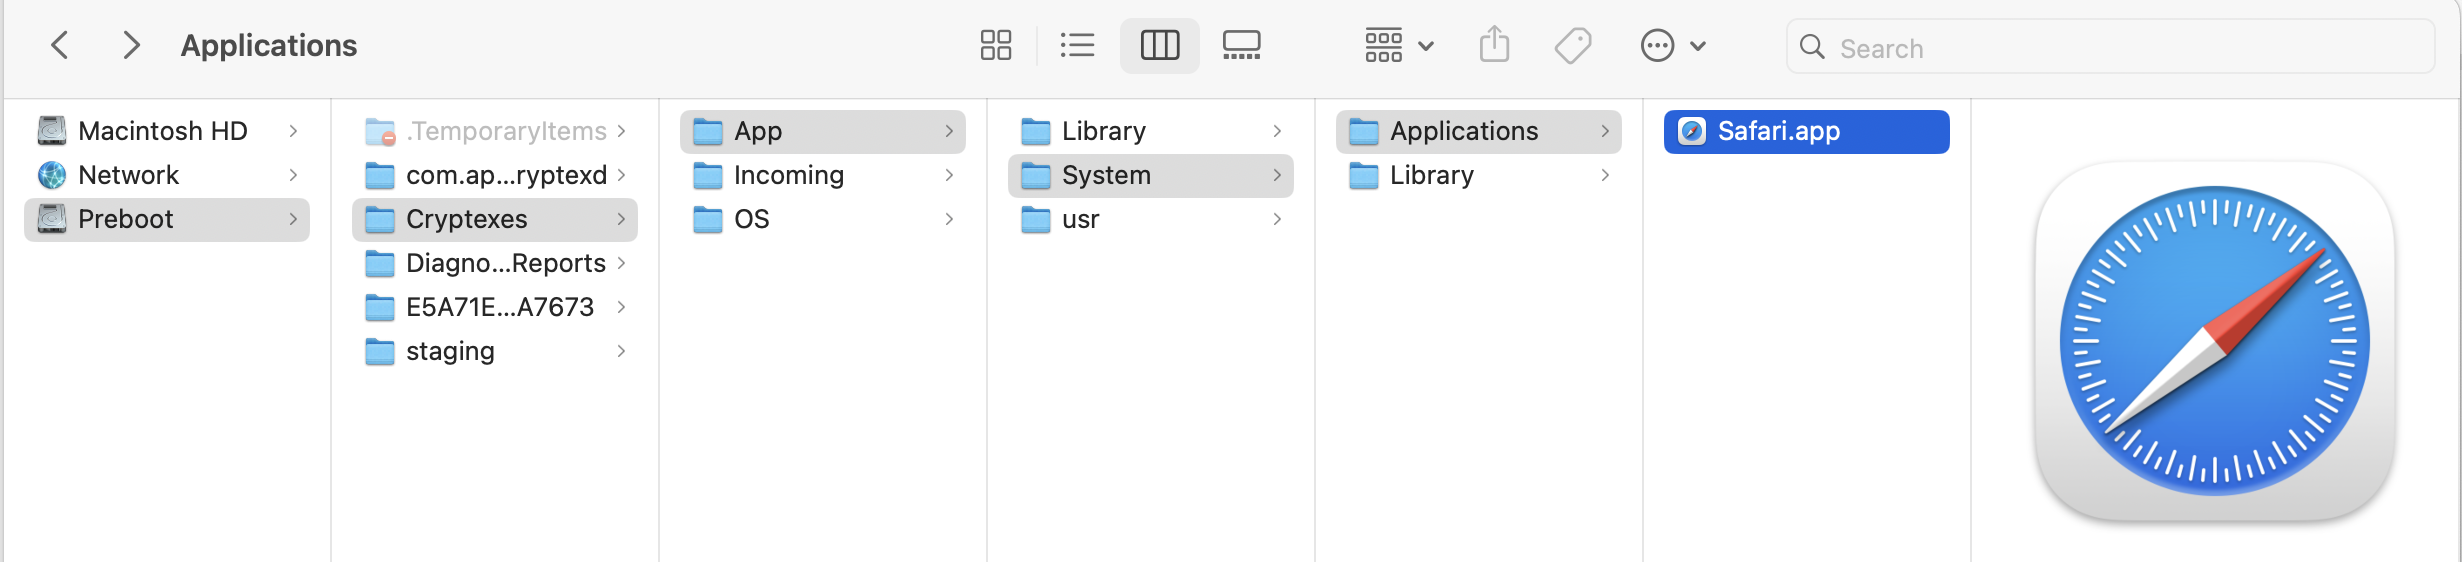The width and height of the screenshot is (2462, 562).
Task: Switch to list view
Action: pos(1077,45)
